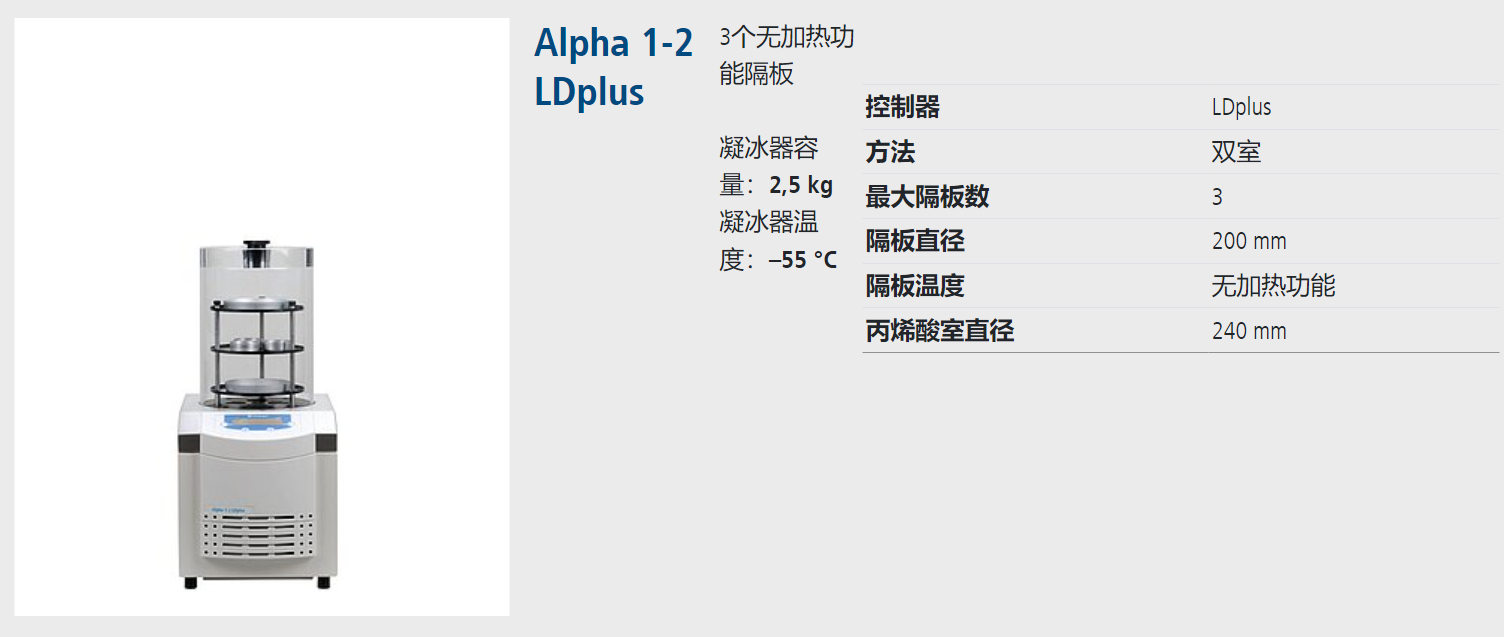Click the 200 mm shelf diameter value
The image size is (1504, 637).
[x=1249, y=242]
